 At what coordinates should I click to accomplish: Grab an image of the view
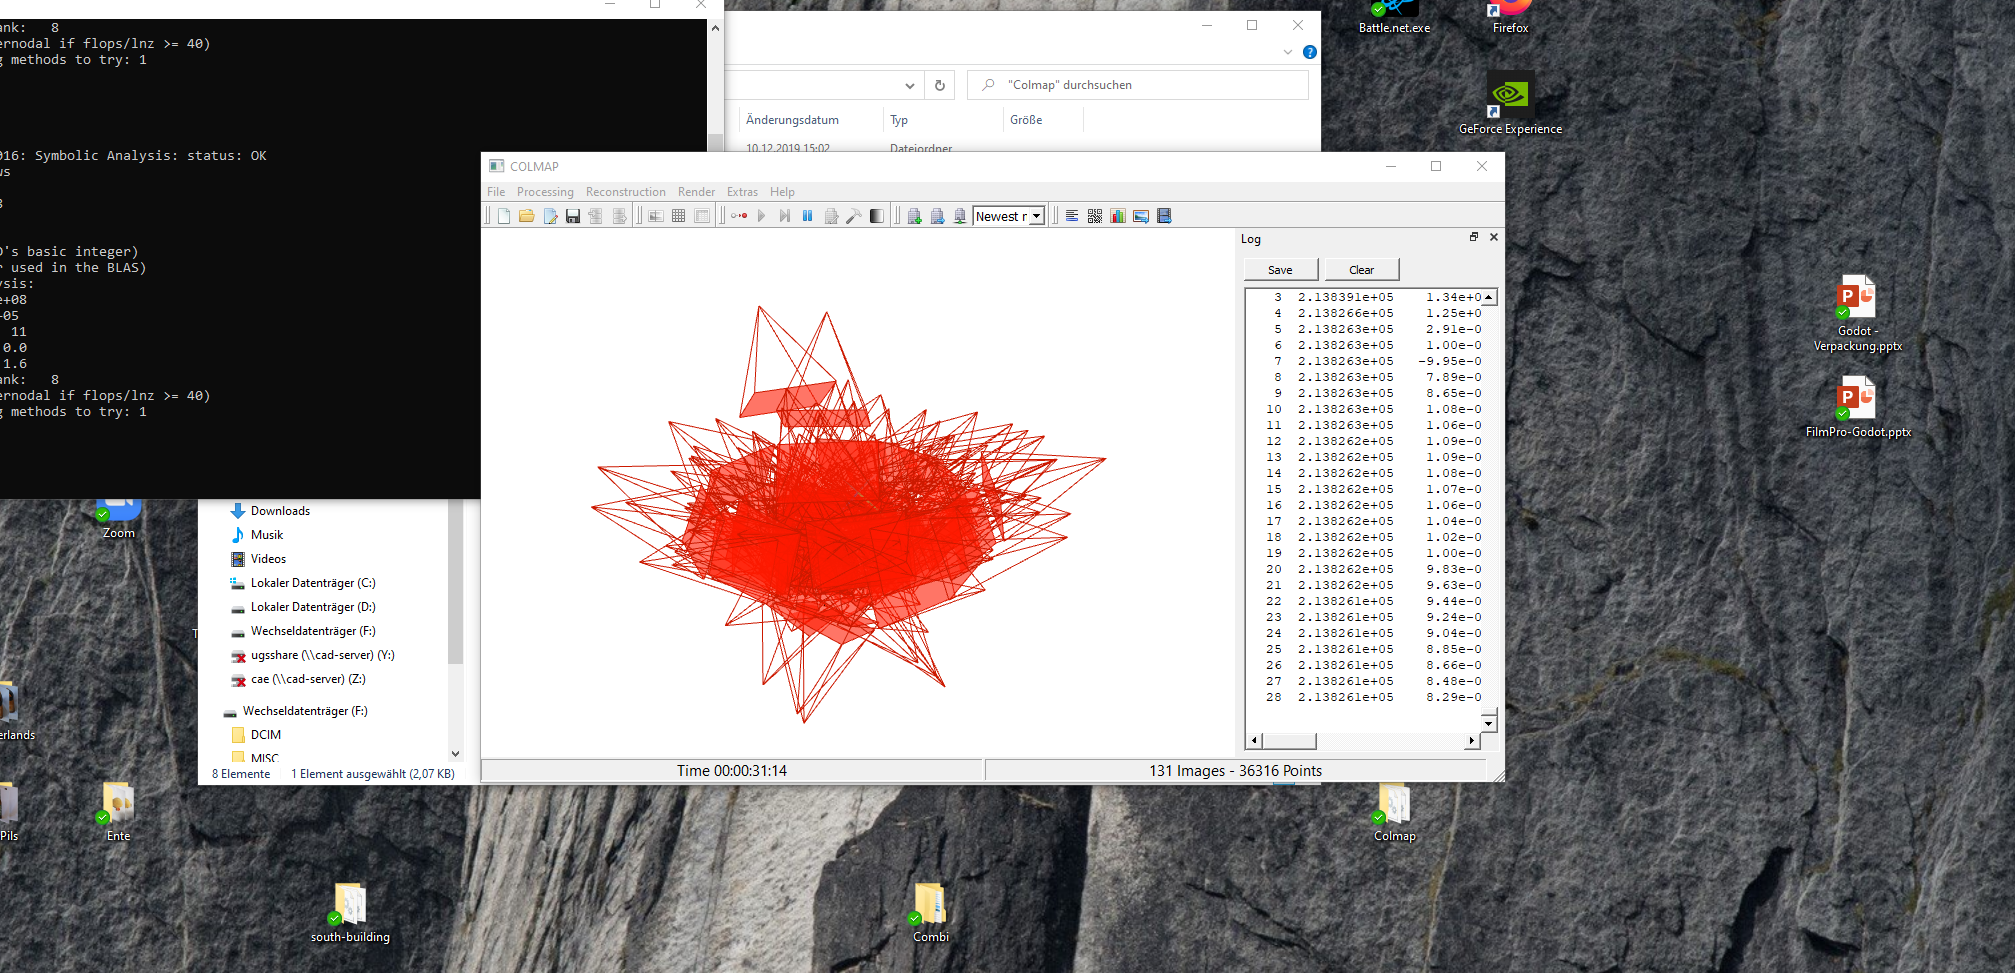[1141, 216]
